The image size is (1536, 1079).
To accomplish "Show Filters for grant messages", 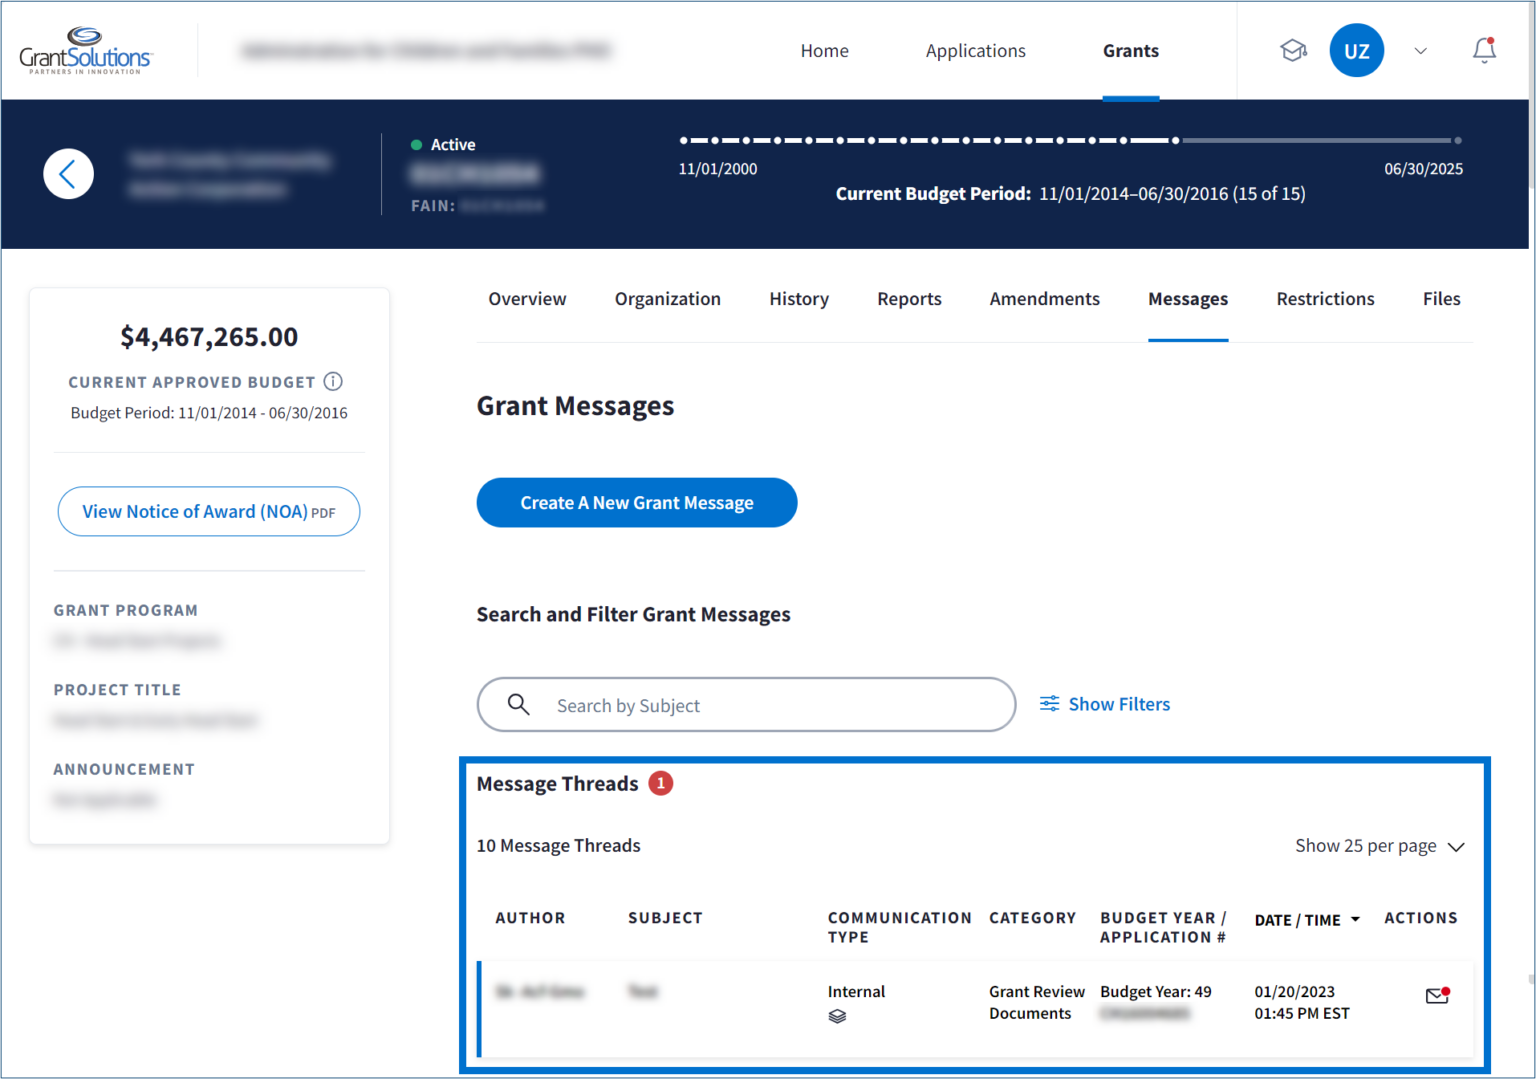I will click(1105, 704).
